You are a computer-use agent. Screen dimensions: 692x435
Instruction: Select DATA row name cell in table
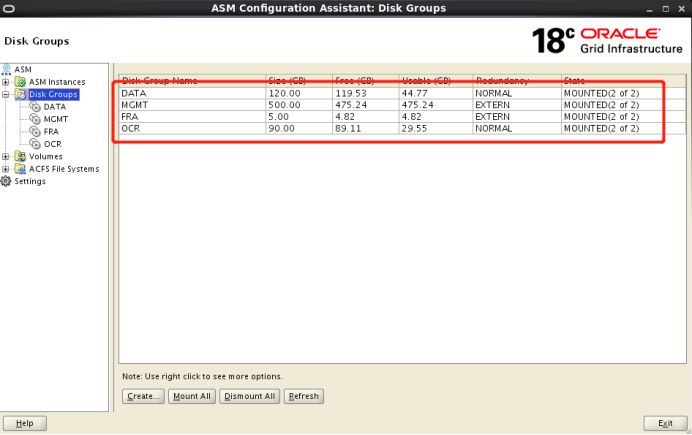tap(192, 93)
